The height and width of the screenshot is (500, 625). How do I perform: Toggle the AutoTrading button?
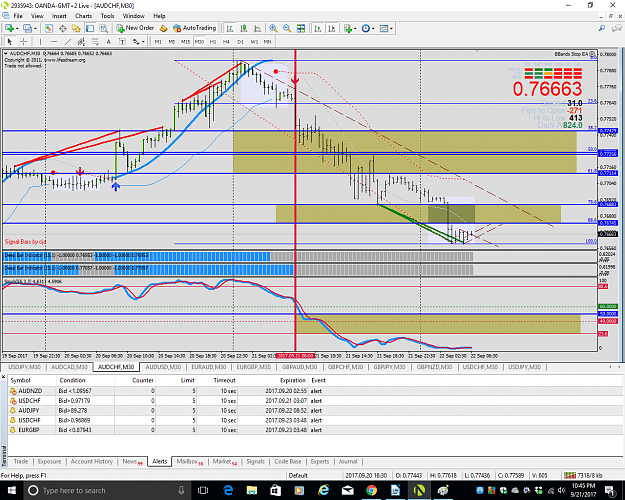(x=195, y=28)
